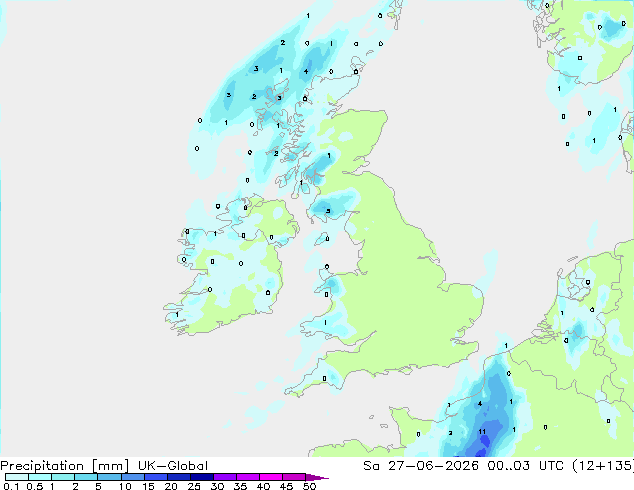634x490 pixels.
Task: Click the legend arrow tip above 50 mm
Action: pyautogui.click(x=317, y=477)
